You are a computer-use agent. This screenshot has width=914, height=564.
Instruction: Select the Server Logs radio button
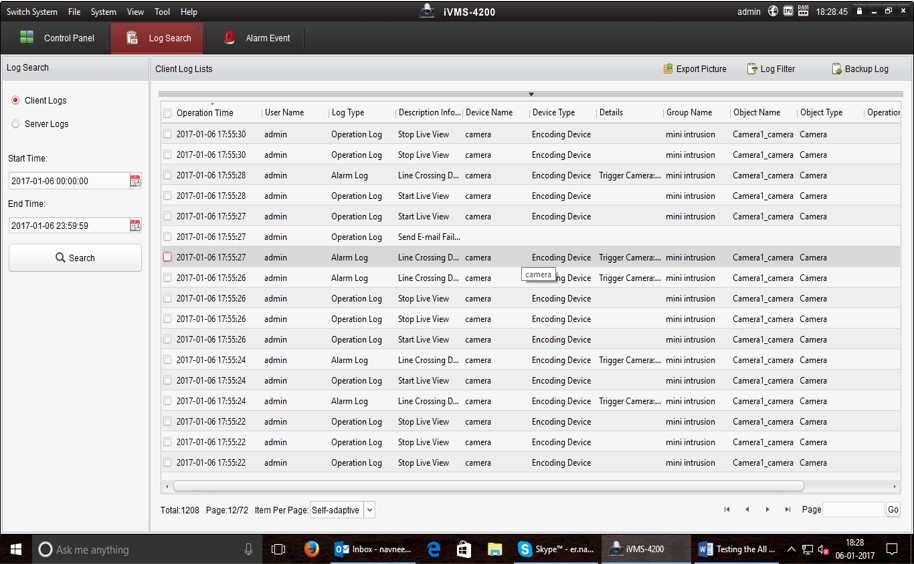[x=15, y=124]
